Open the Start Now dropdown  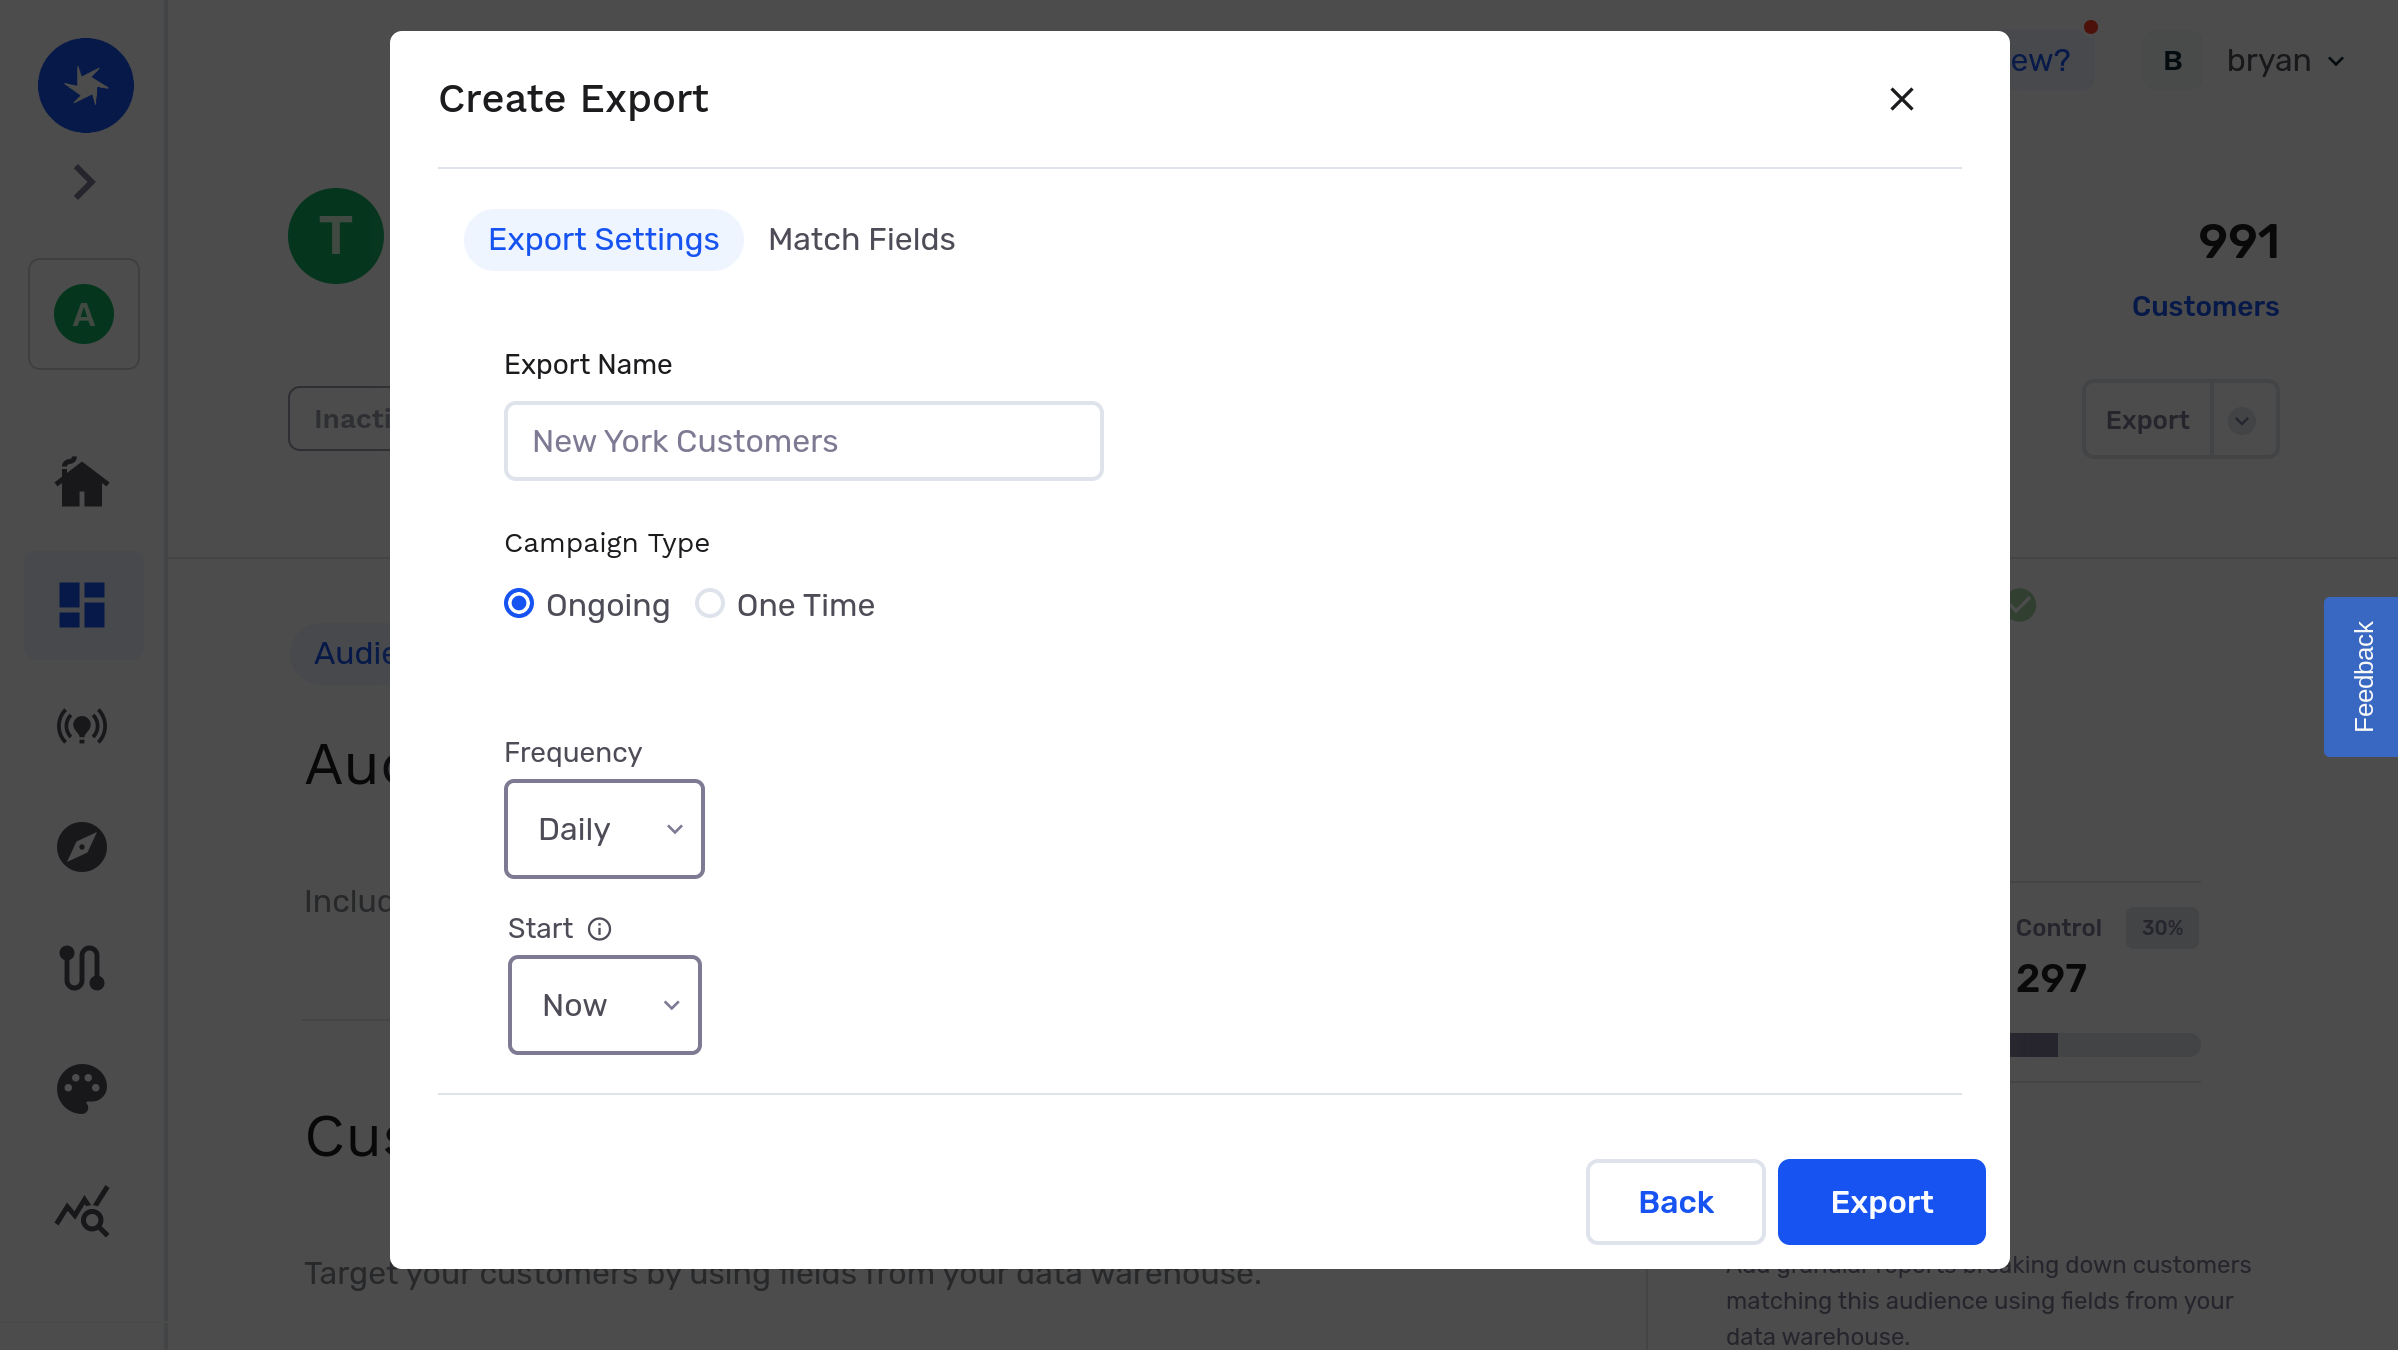click(x=605, y=1005)
